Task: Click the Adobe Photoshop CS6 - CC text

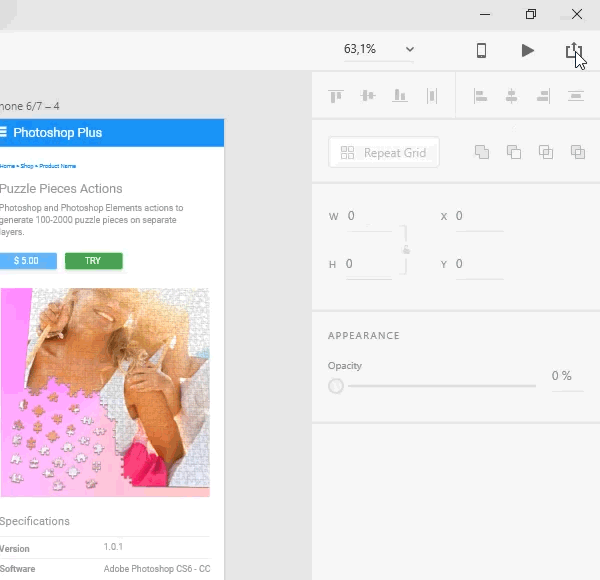Action: click(157, 569)
